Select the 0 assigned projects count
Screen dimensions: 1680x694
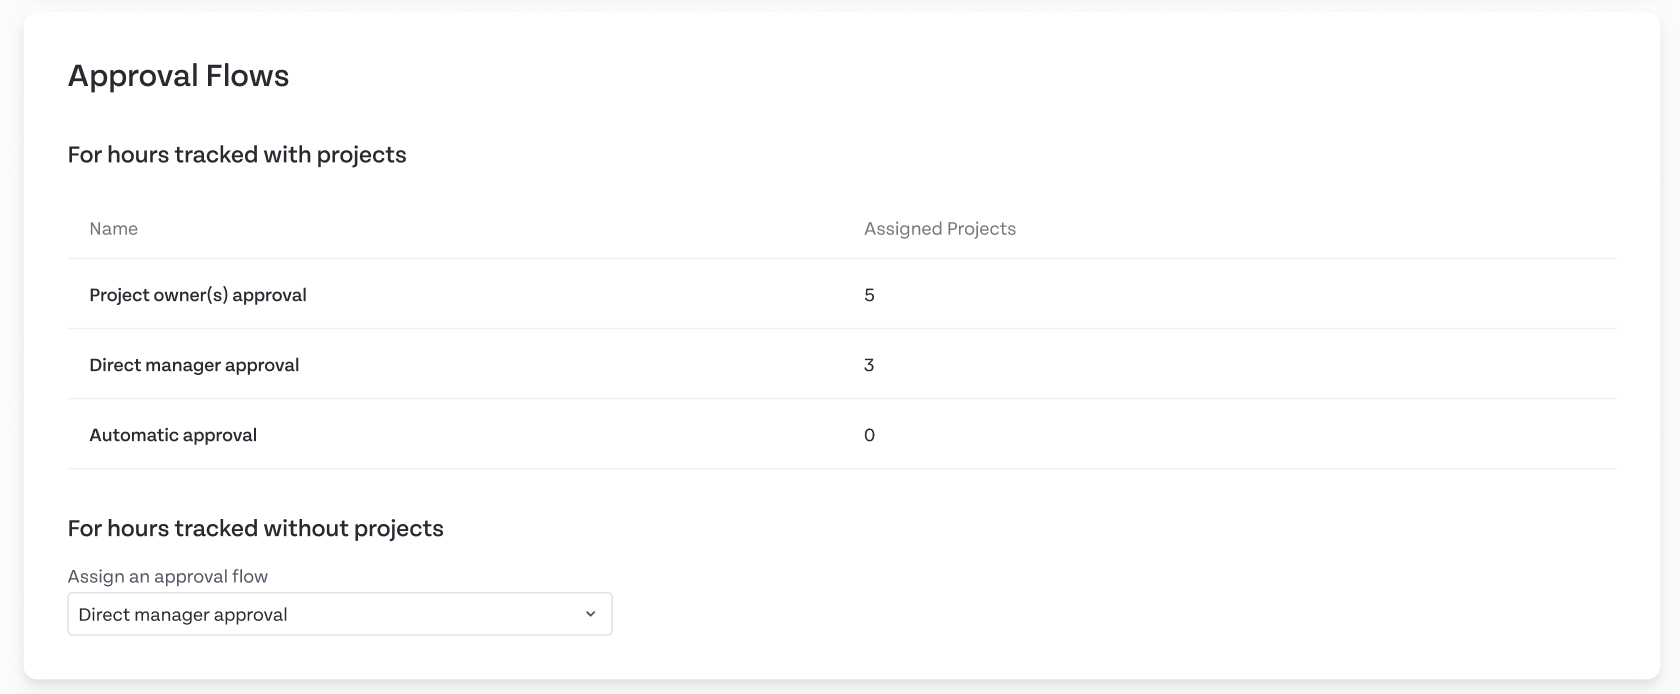(x=869, y=435)
